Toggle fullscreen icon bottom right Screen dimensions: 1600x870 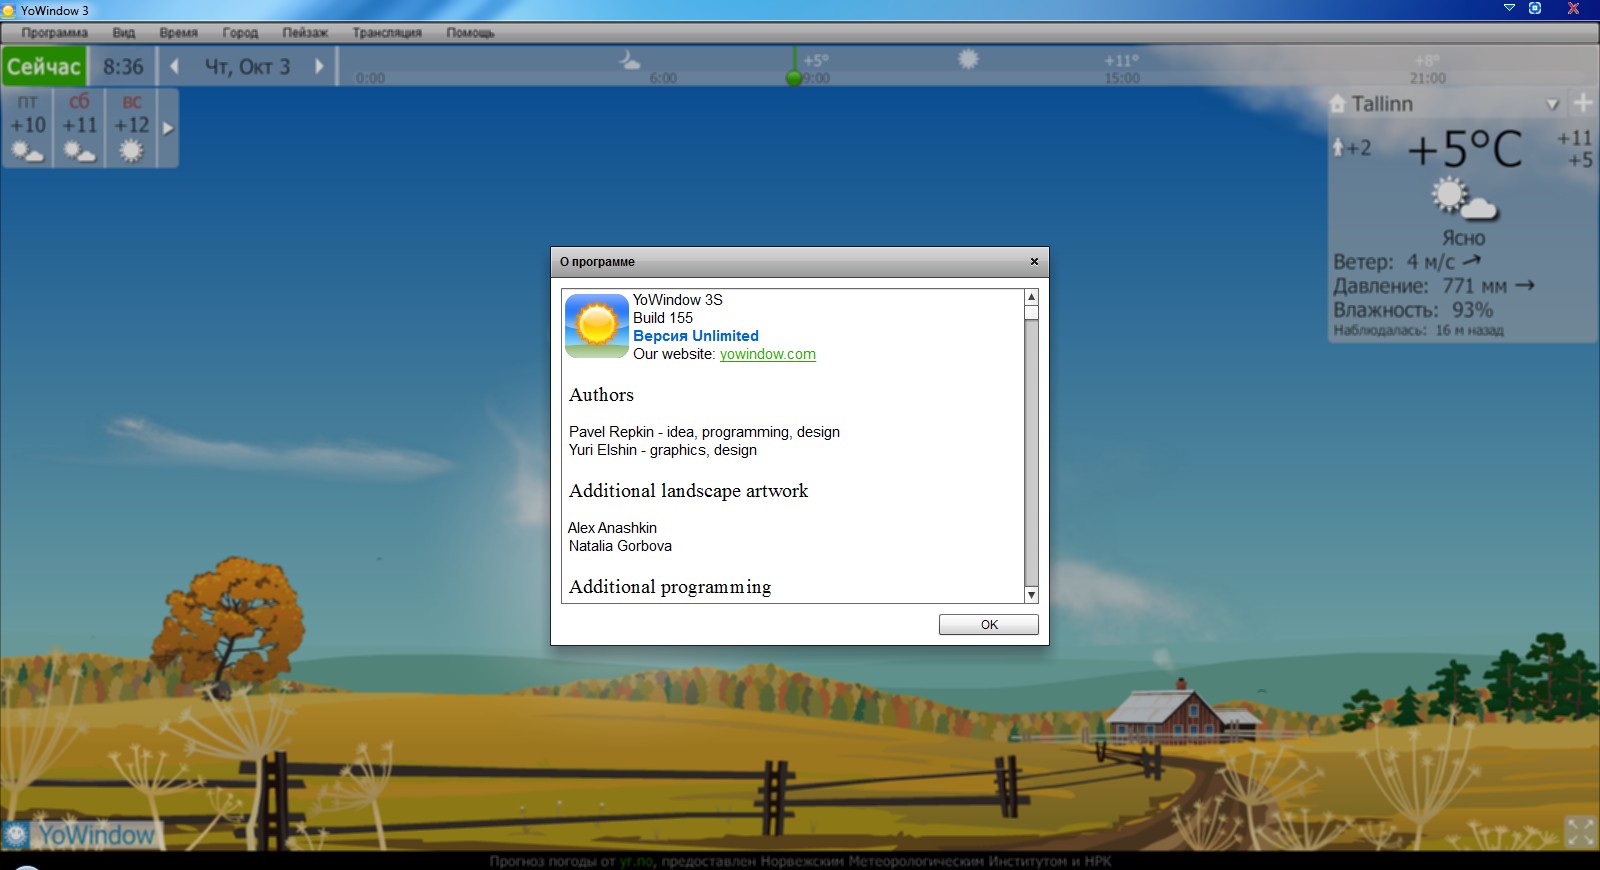pyautogui.click(x=1580, y=831)
